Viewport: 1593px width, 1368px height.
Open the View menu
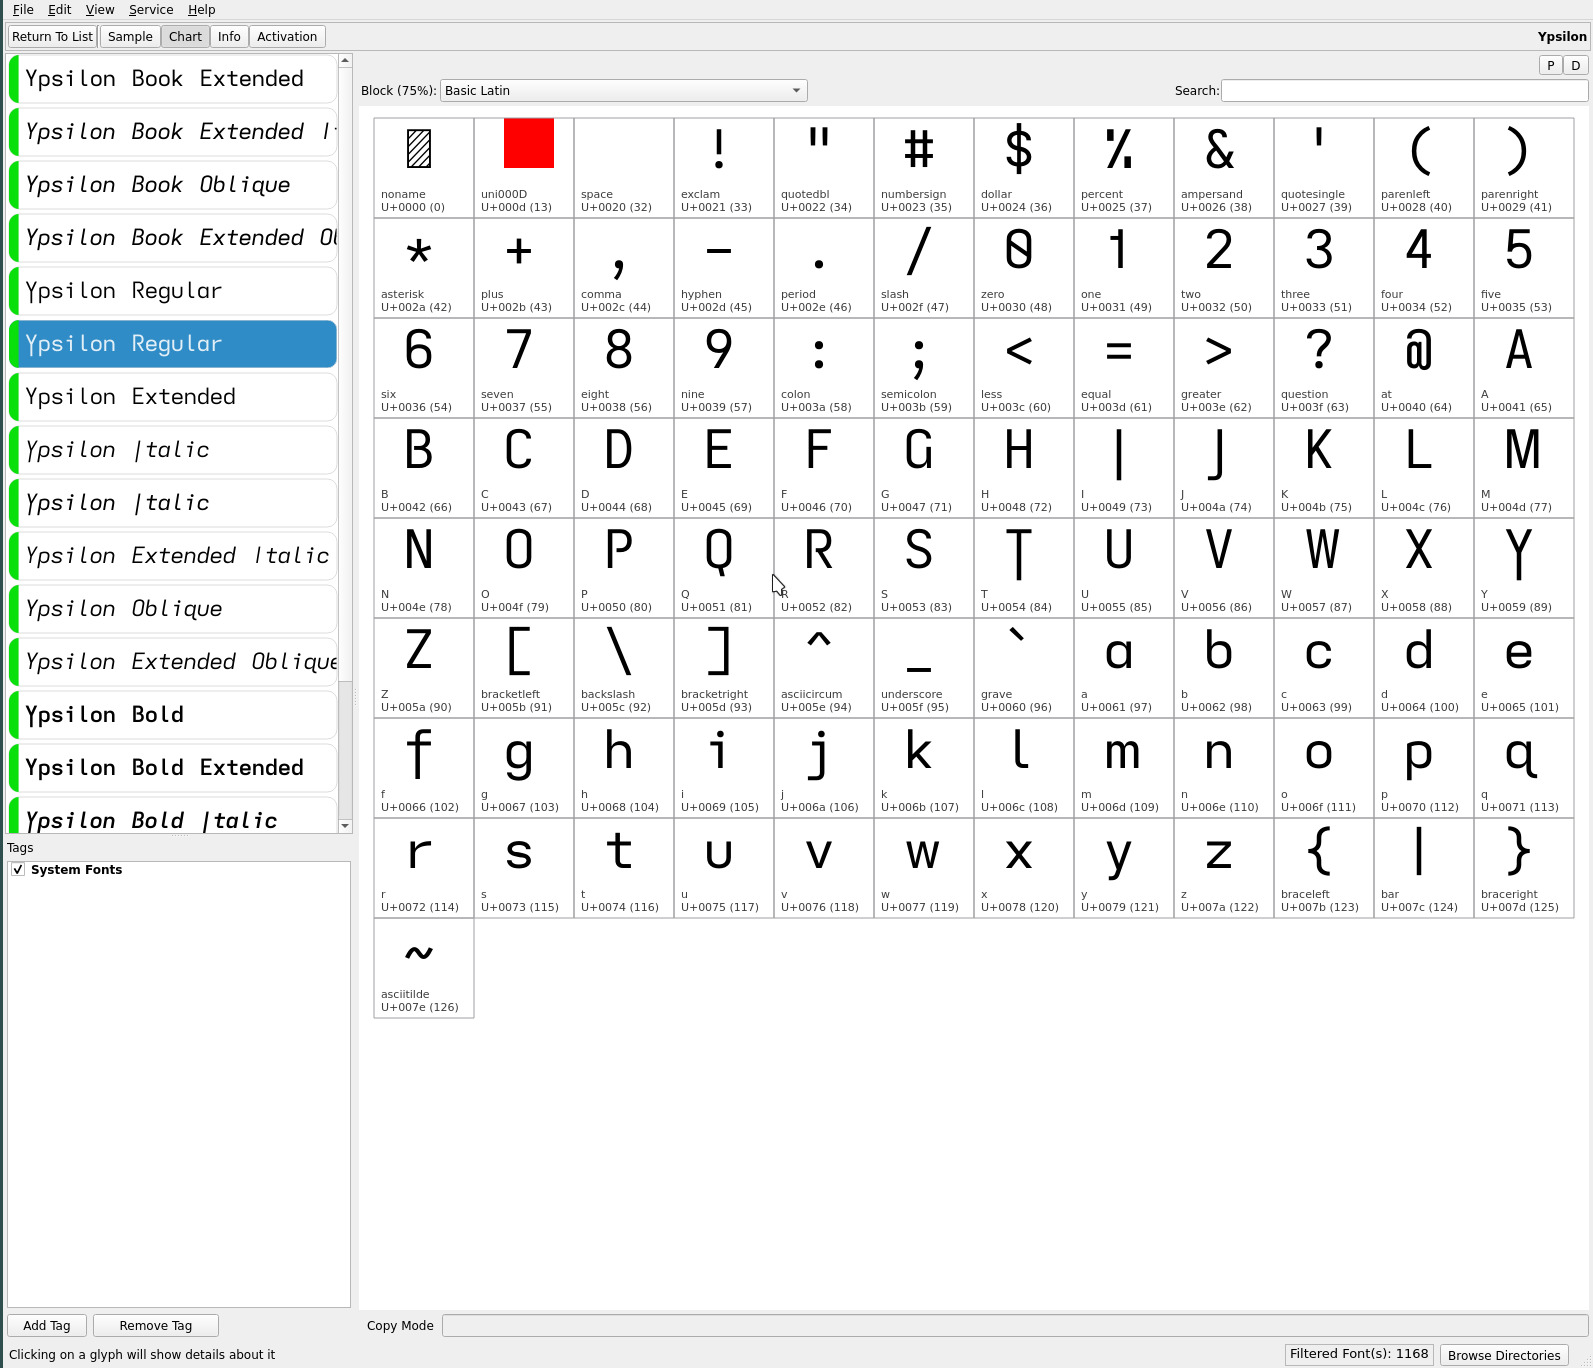pos(99,9)
